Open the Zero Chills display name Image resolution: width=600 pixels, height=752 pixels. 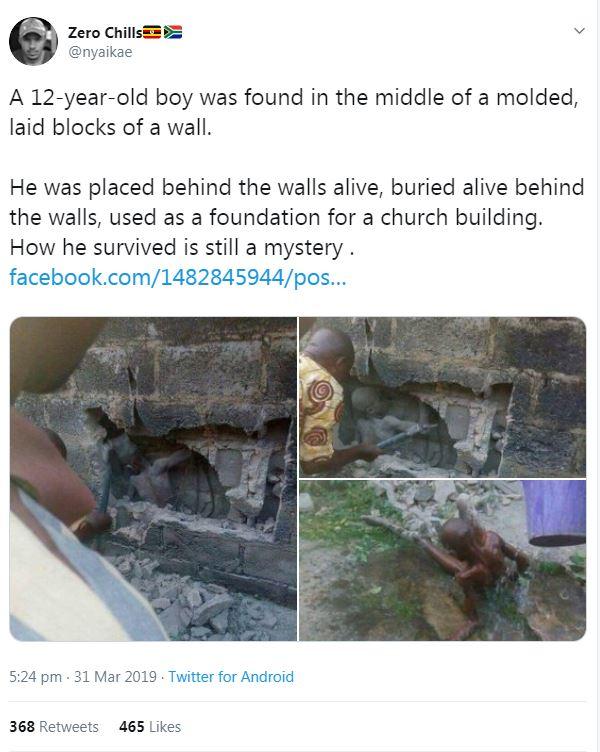105,33
